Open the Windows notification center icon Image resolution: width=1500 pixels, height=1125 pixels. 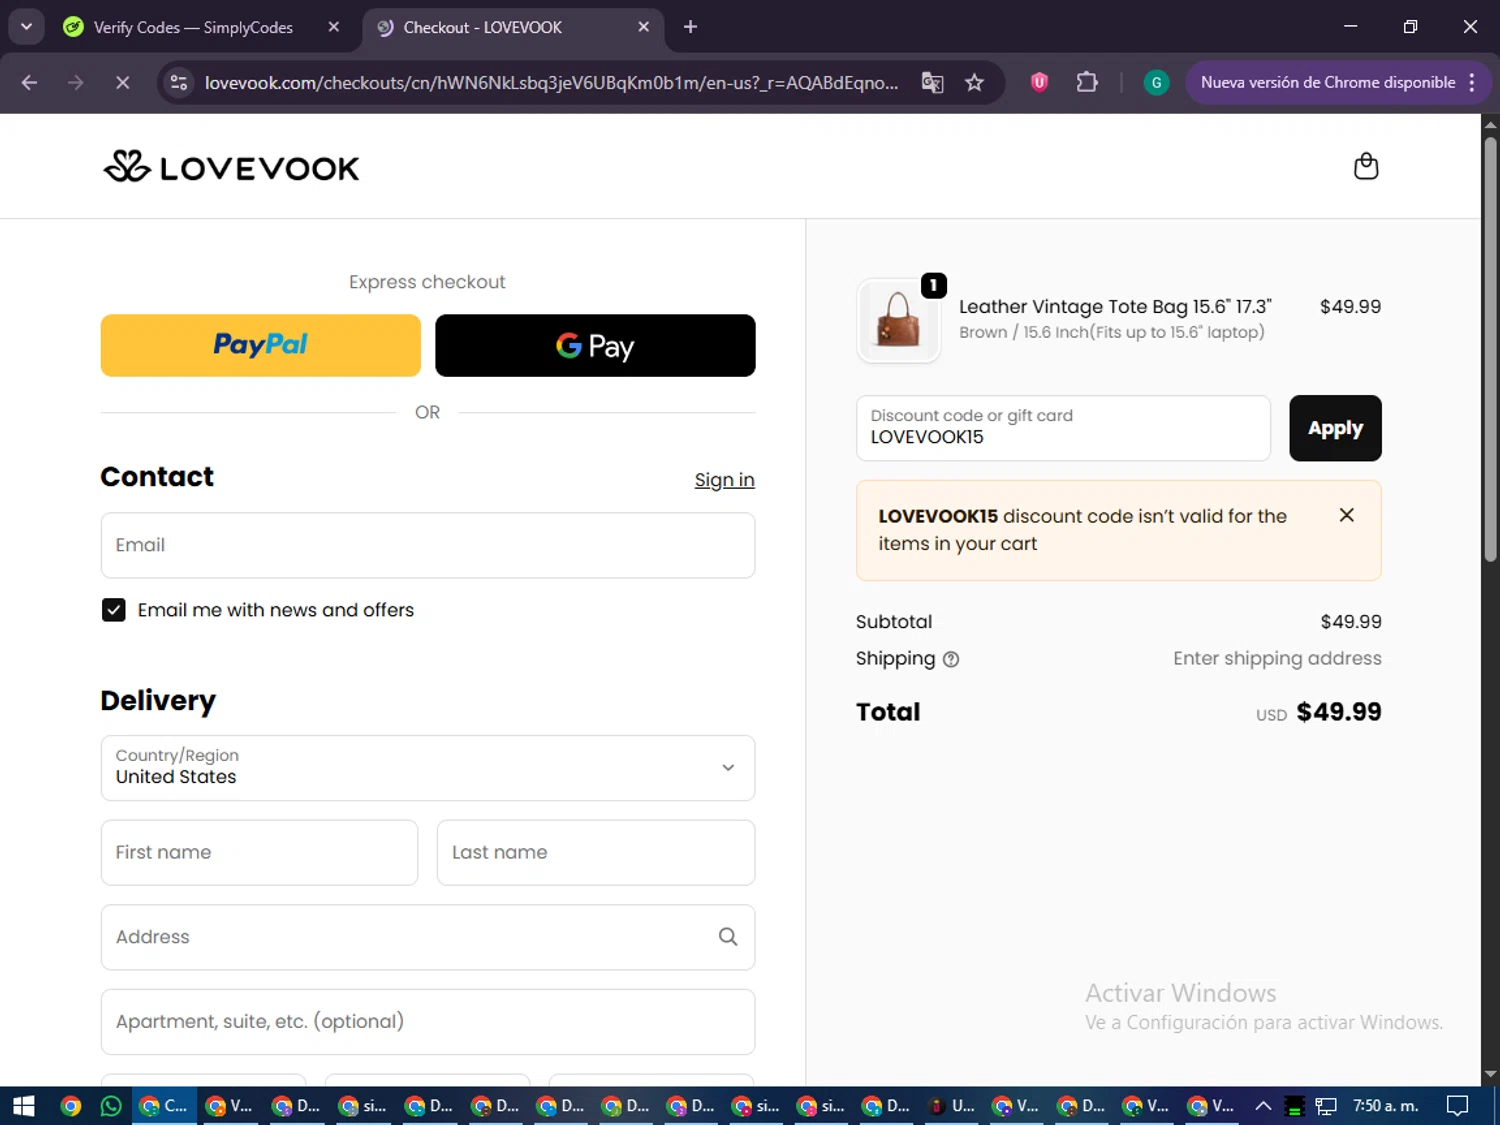(x=1458, y=1106)
